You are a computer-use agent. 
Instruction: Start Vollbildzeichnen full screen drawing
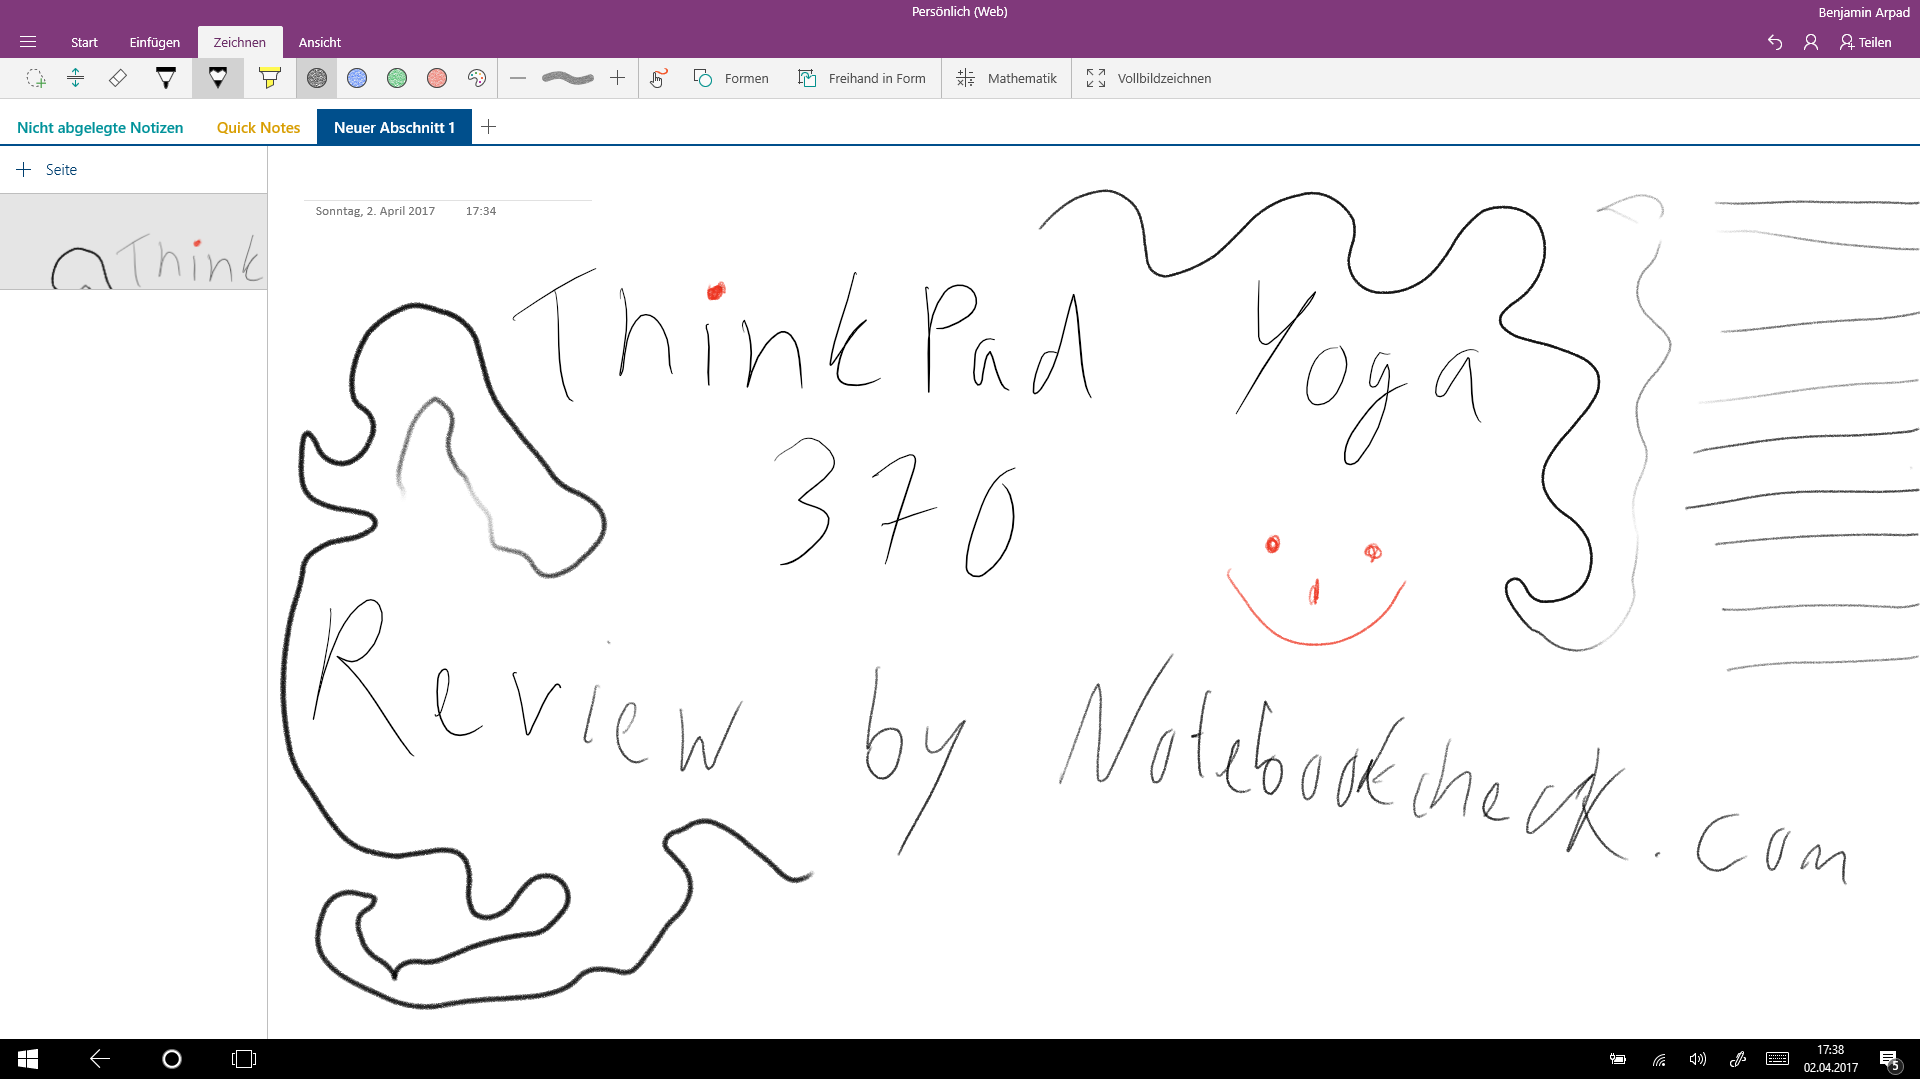[x=1148, y=78]
